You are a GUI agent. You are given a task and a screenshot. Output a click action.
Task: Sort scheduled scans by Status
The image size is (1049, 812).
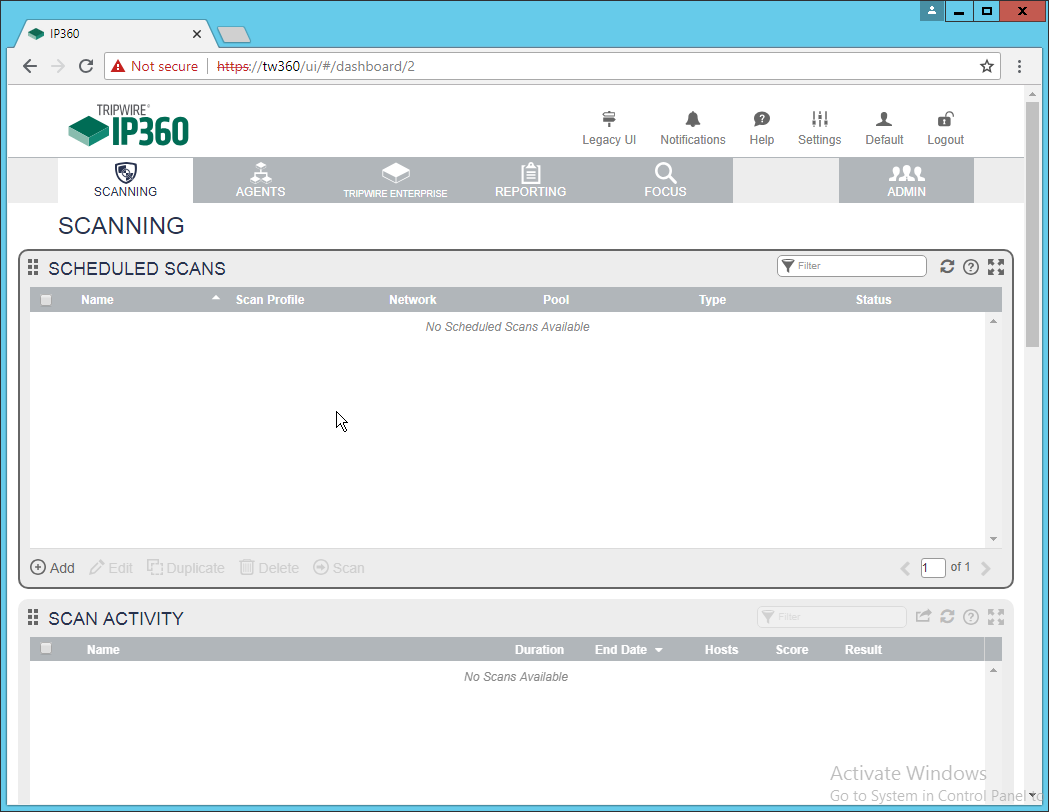pos(874,300)
